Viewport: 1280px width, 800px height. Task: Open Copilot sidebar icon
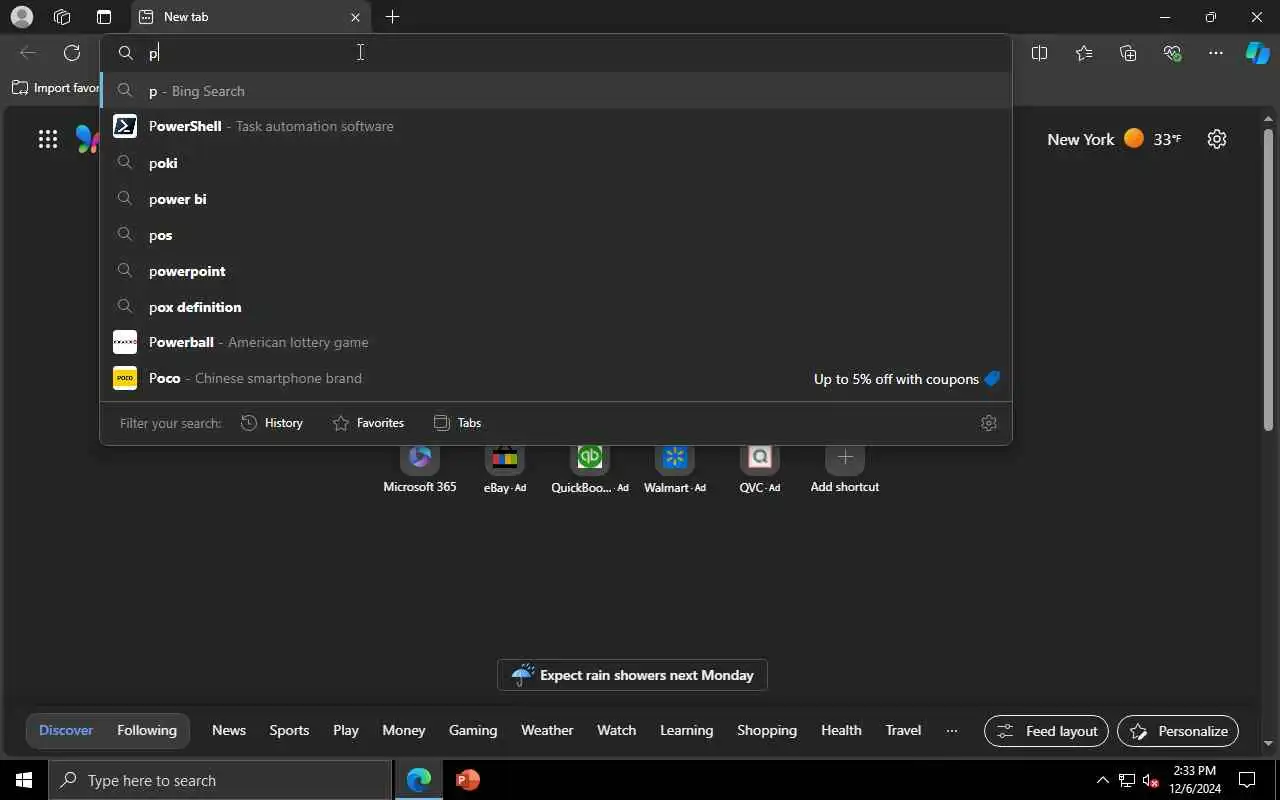[1257, 53]
